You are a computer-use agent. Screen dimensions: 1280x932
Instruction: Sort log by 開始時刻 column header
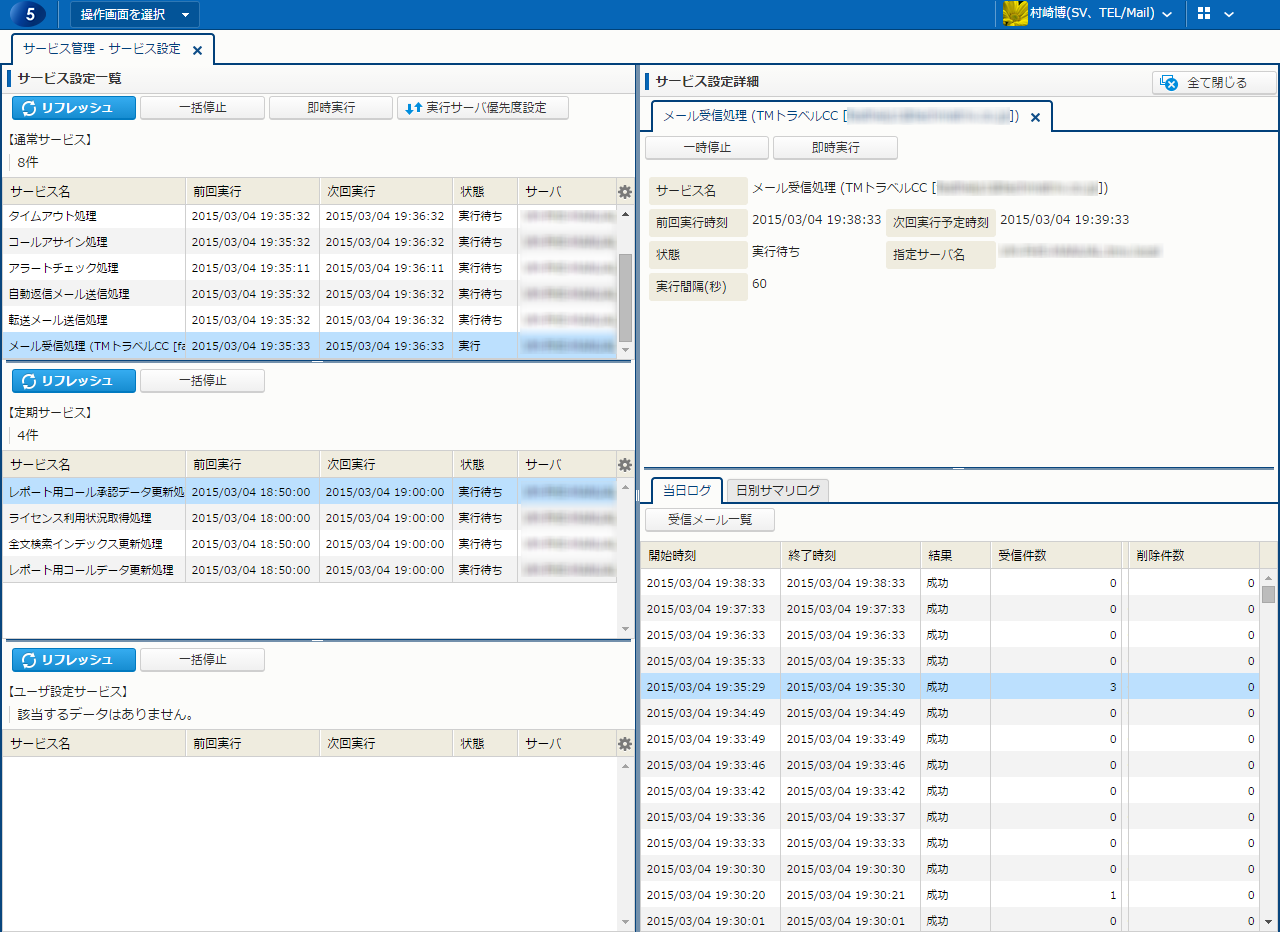pyautogui.click(x=710, y=555)
